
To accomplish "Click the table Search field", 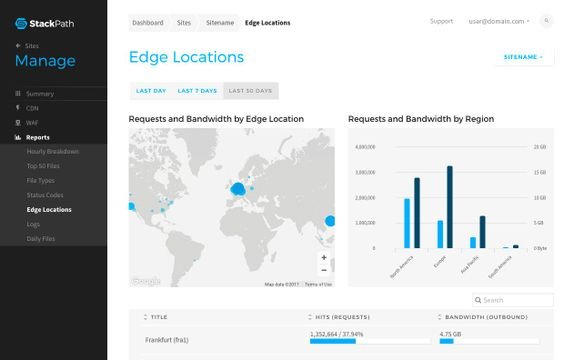I will 512,300.
